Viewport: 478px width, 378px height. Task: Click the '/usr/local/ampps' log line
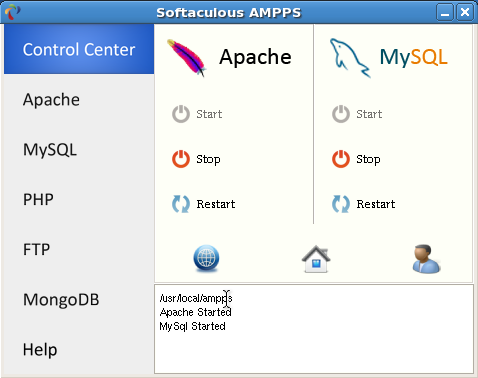196,298
